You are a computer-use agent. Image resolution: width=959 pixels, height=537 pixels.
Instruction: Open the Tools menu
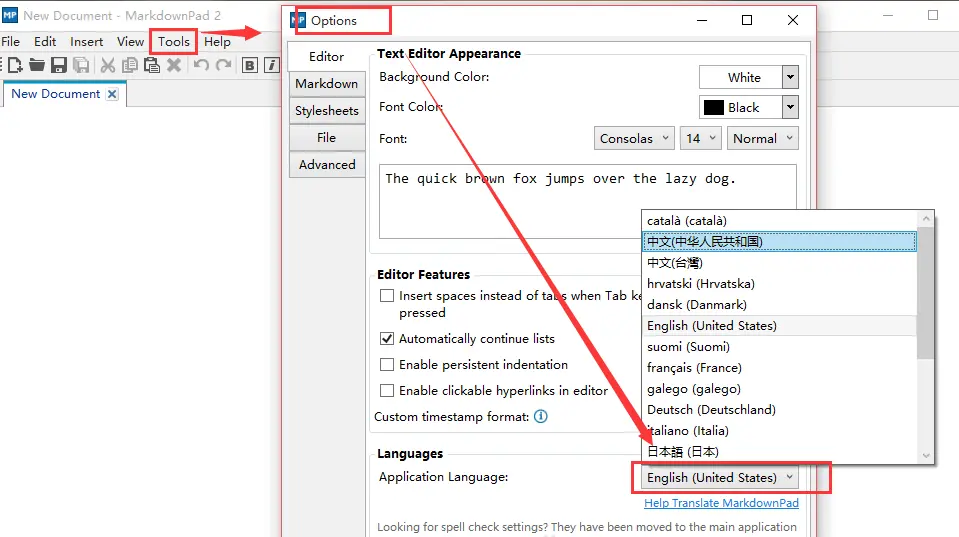[174, 42]
